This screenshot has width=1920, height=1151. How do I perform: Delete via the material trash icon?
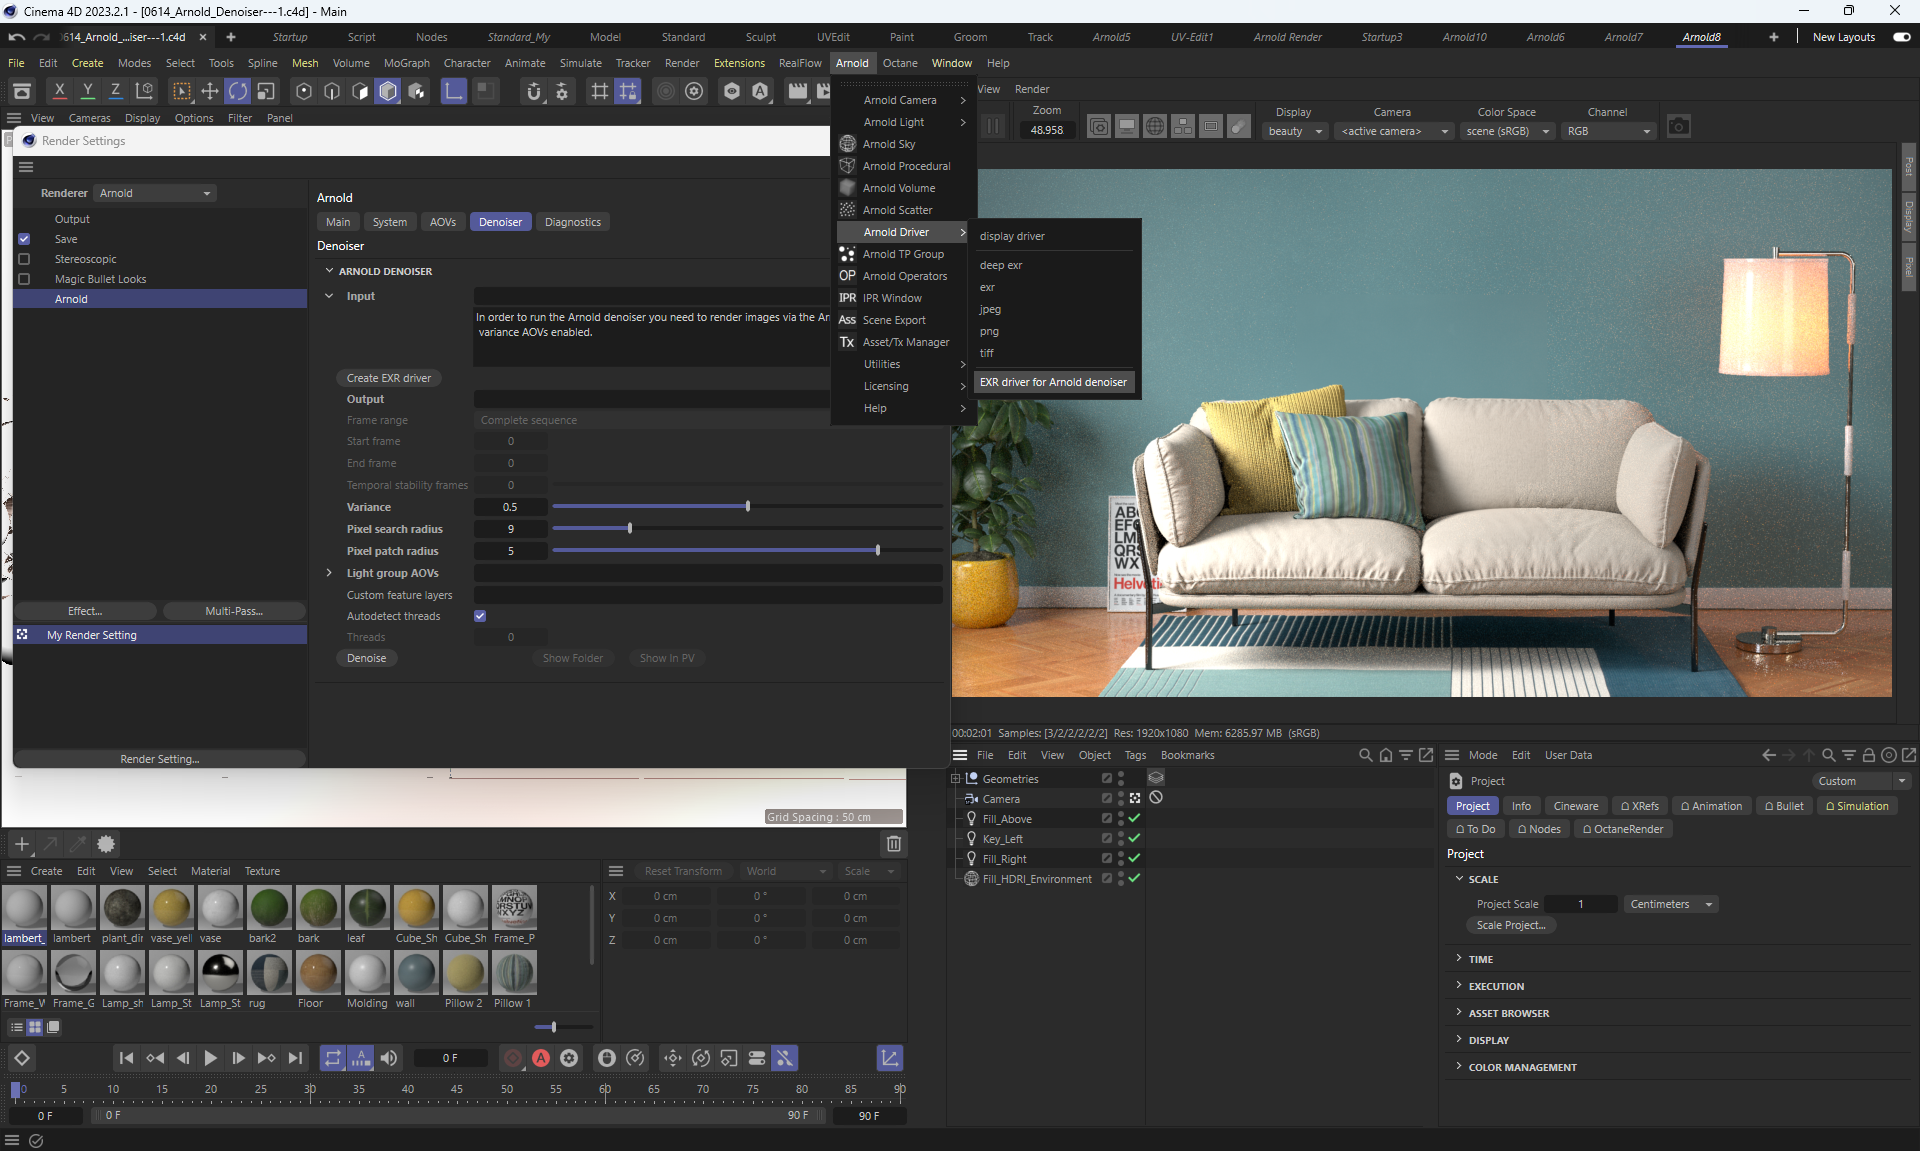pos(894,844)
